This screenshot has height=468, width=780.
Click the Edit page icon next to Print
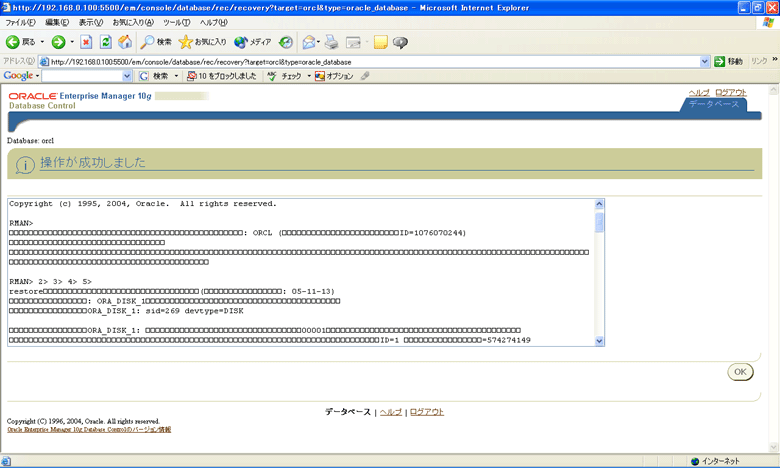click(x=353, y=43)
